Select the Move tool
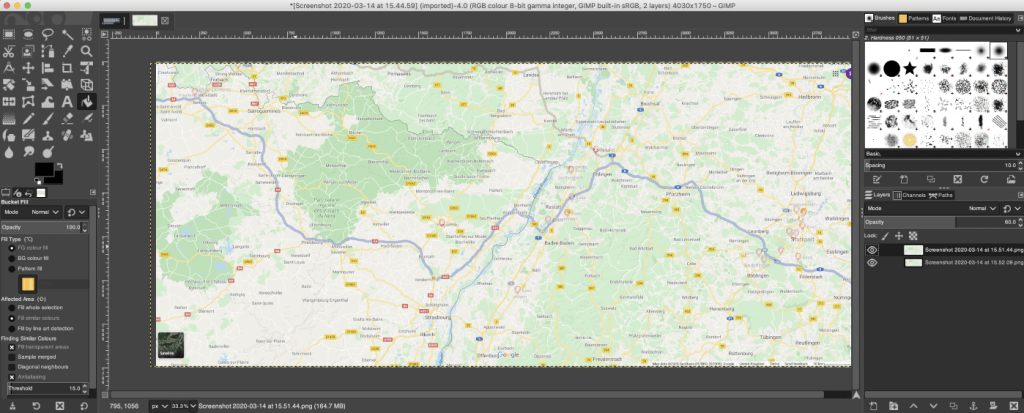Viewport: 1024px width, 413px height. pos(28,68)
